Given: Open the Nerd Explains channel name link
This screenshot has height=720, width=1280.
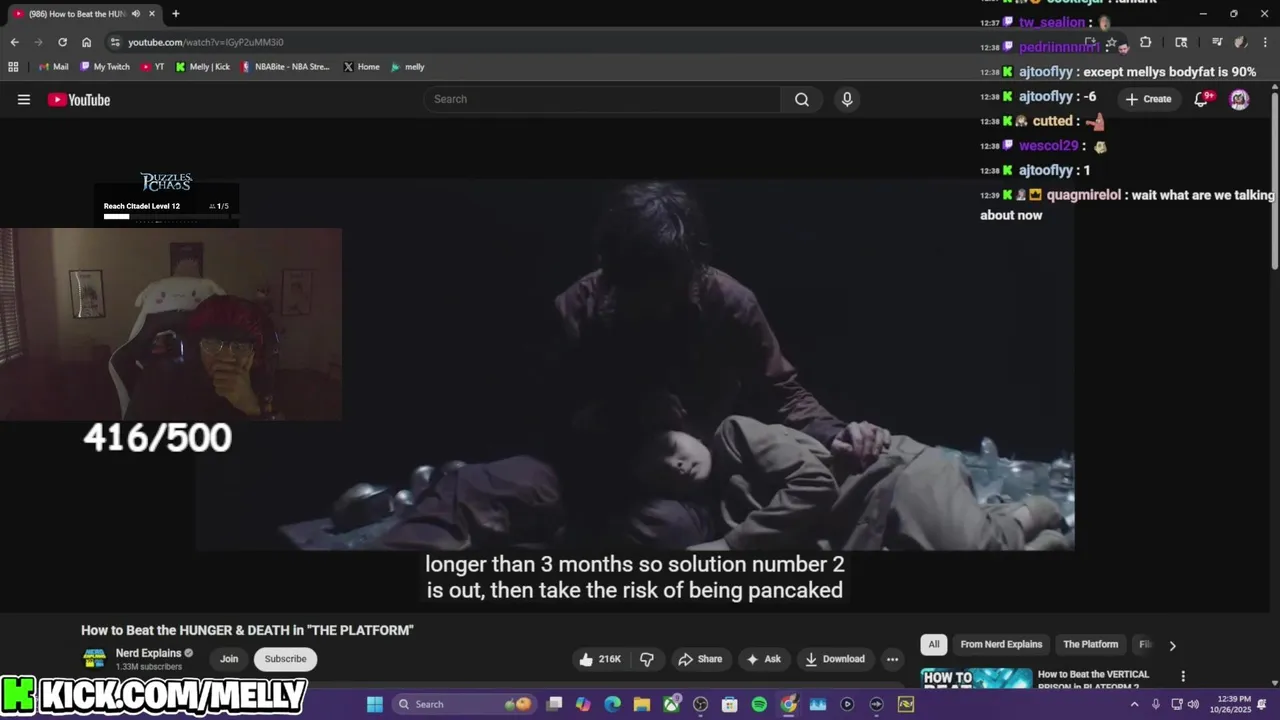Looking at the screenshot, I should [x=148, y=653].
